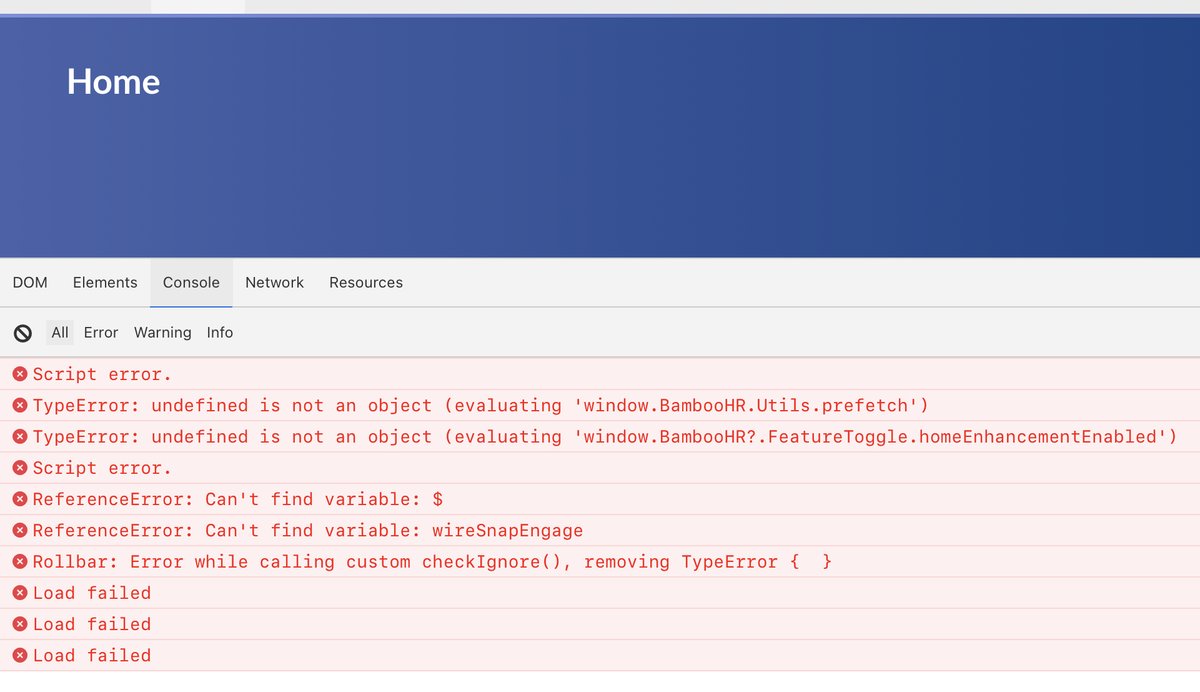Screen dimensions: 1200x692
Task: Select the wireSnapEngage ReferenceError message
Action: coord(600,530)
